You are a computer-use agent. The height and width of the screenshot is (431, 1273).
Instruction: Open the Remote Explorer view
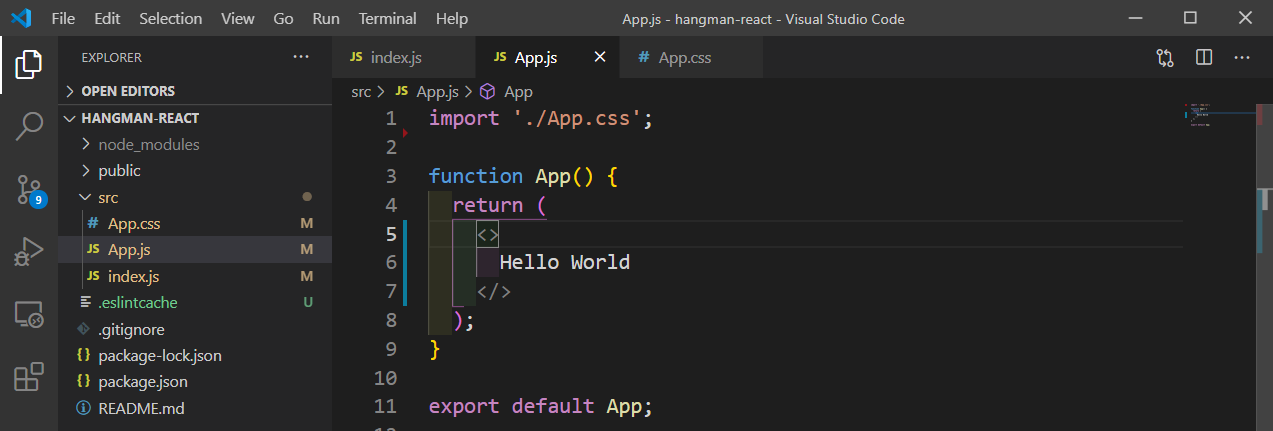(x=29, y=315)
